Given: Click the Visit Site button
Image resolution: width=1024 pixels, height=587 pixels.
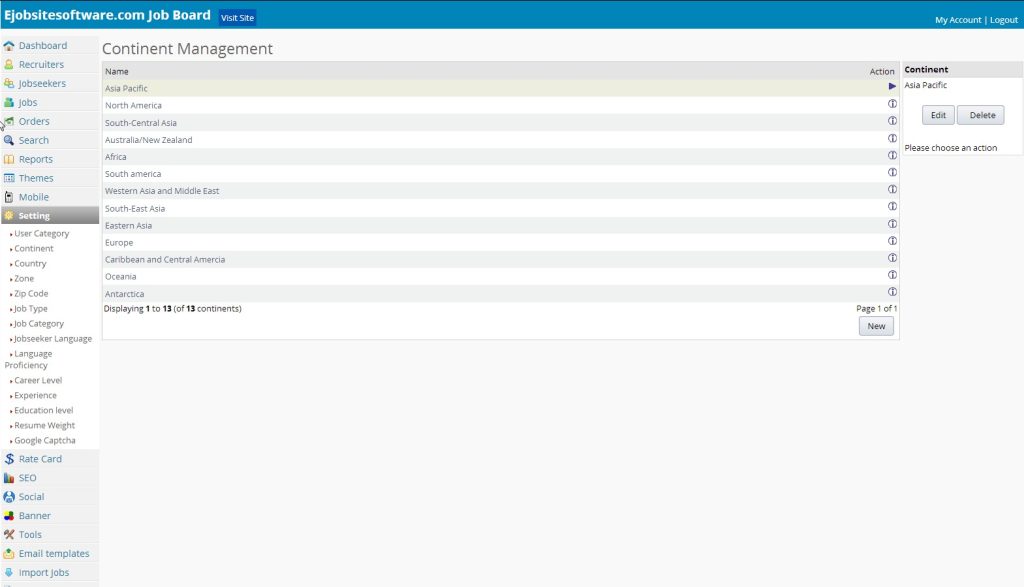Looking at the screenshot, I should pos(237,18).
